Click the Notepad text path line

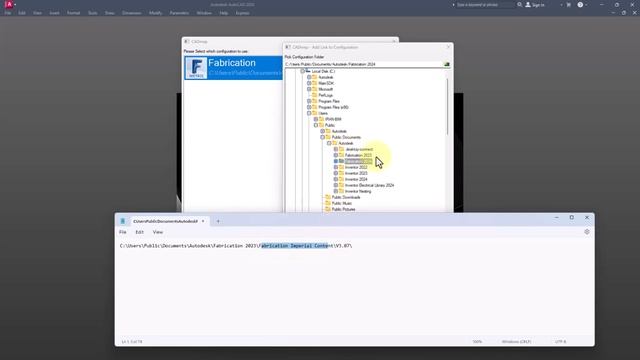point(236,246)
